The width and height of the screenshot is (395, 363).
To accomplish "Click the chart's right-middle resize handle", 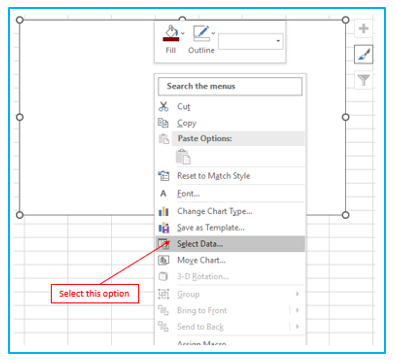I will point(346,117).
